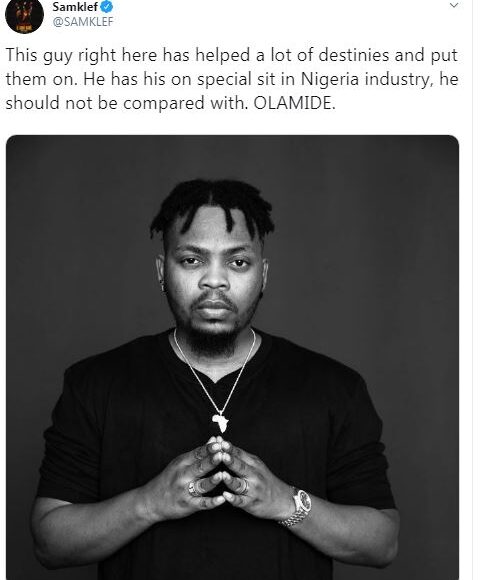Screen dimensions: 480x580
Task: Expand the tweet options chevron menu
Action: [x=453, y=5]
